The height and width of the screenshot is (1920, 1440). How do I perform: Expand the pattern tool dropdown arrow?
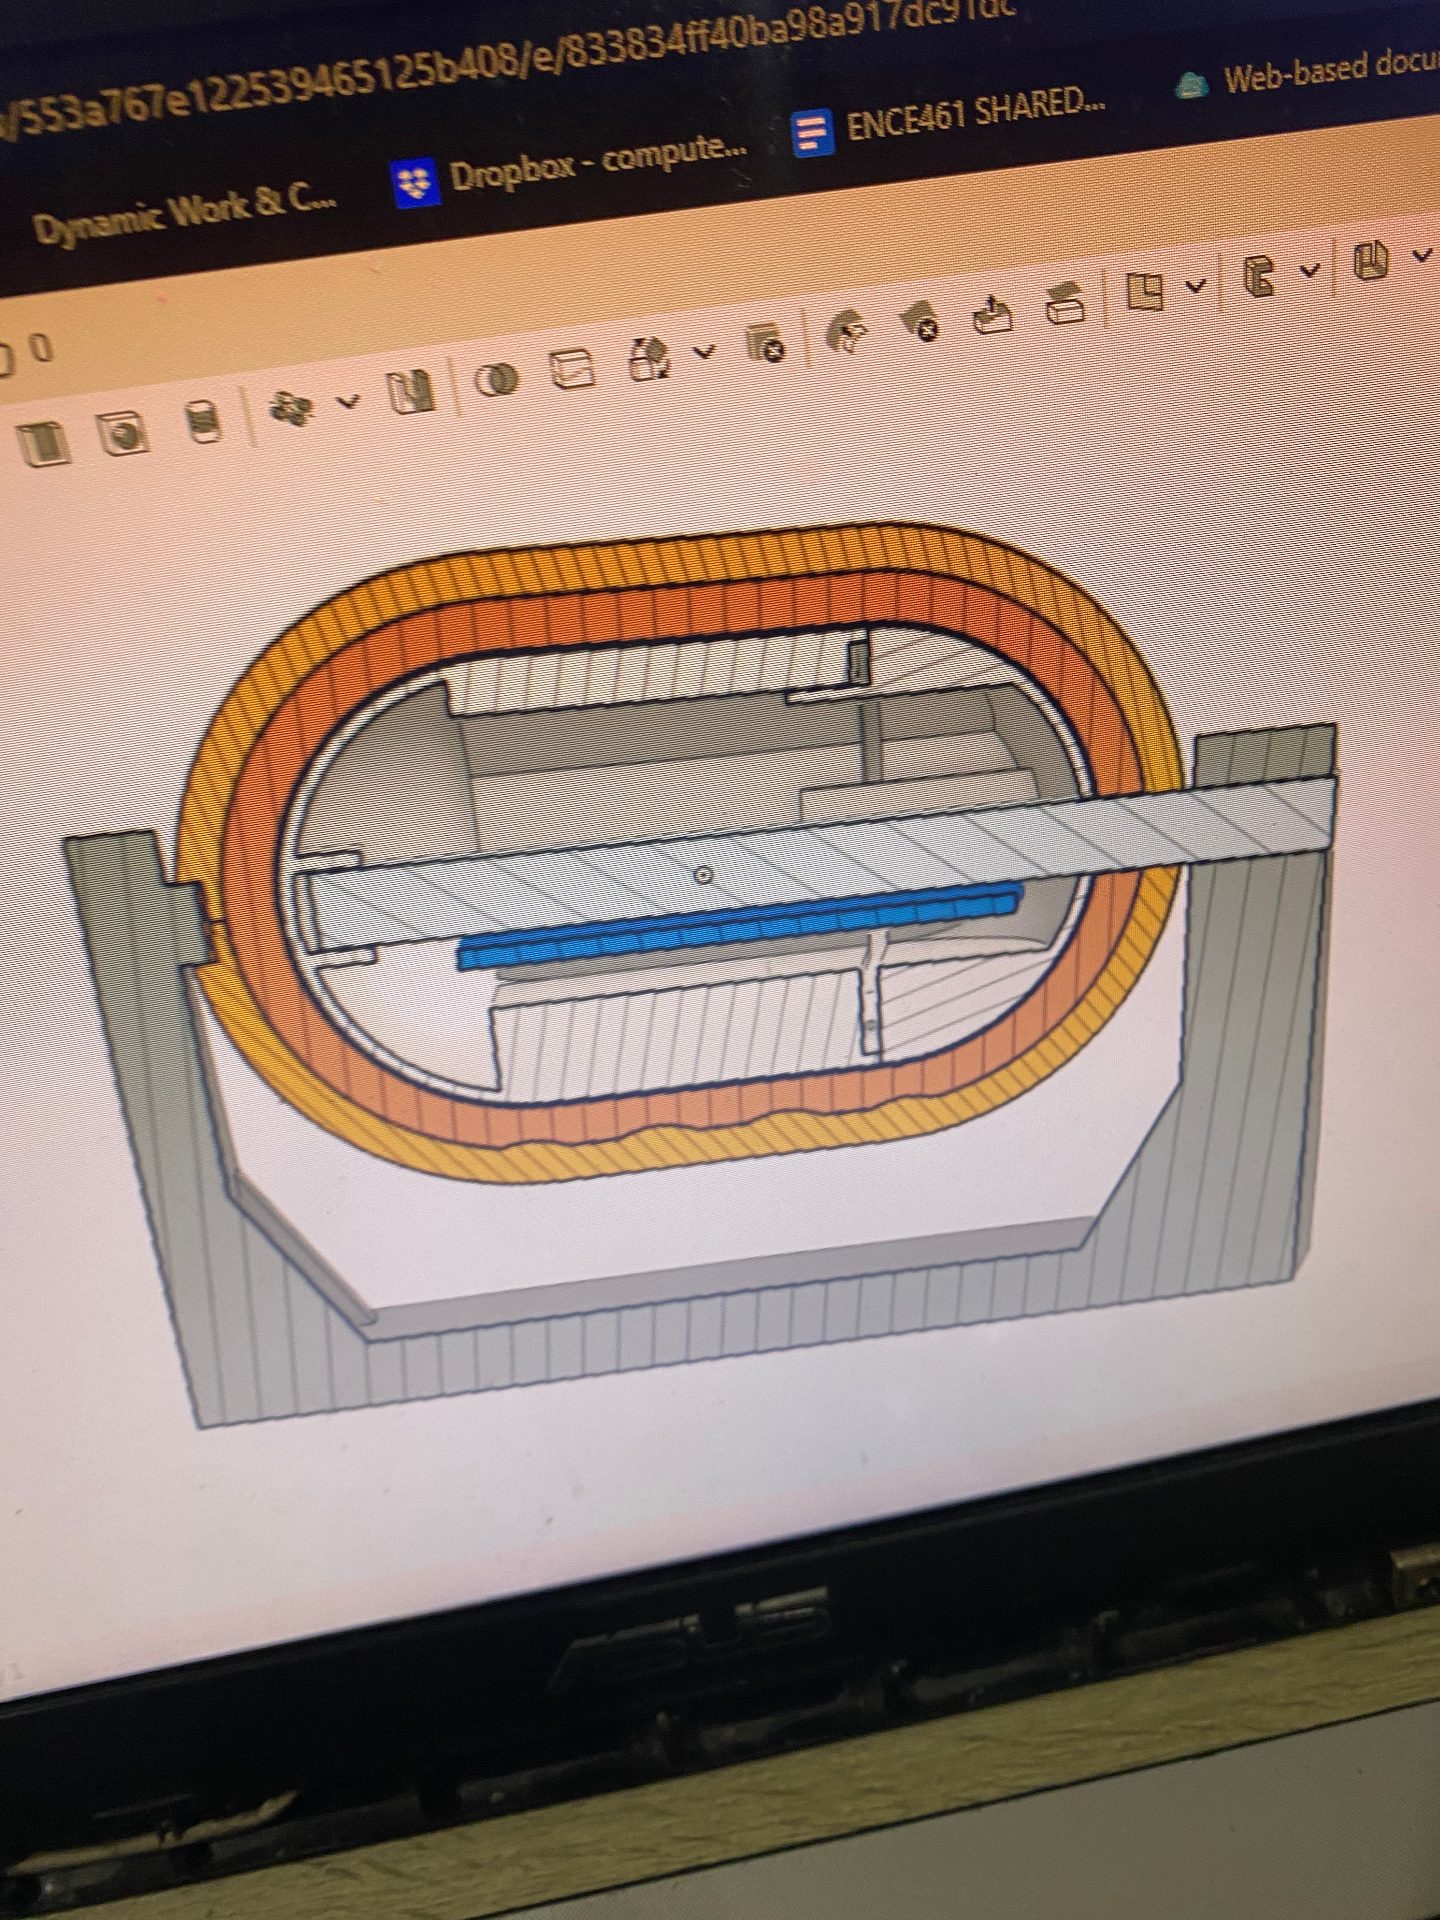347,402
